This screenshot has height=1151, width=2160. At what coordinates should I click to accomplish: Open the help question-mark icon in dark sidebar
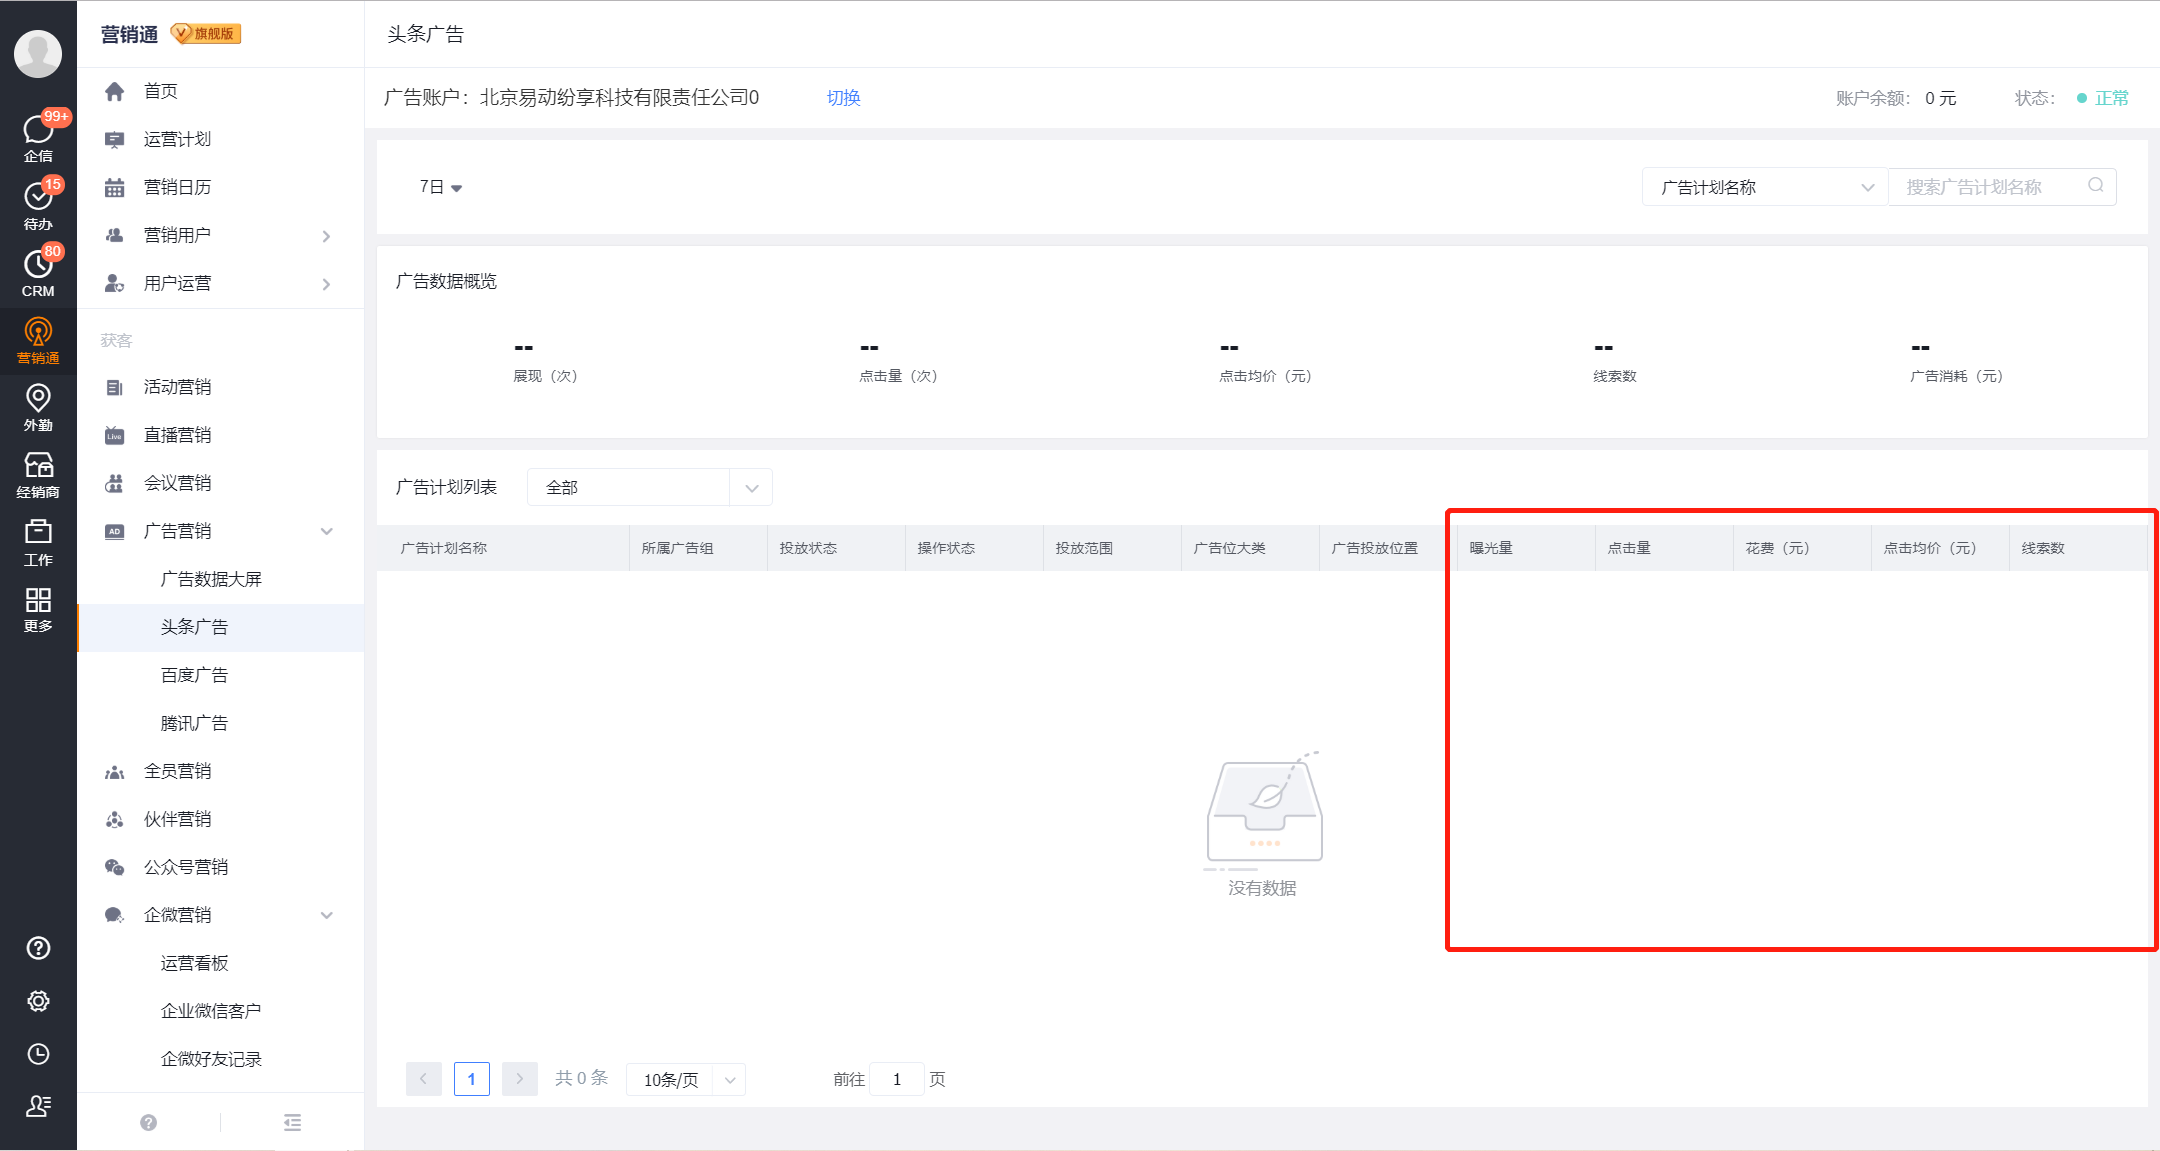pyautogui.click(x=38, y=948)
